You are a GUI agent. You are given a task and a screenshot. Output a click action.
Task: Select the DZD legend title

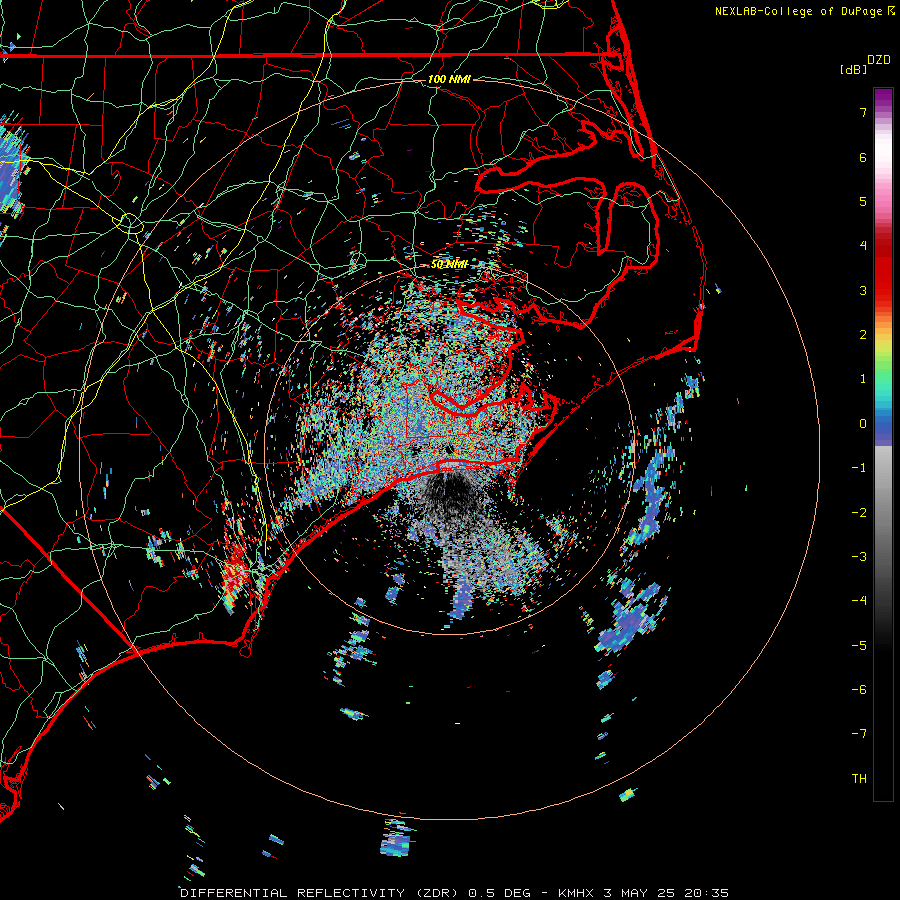879,60
